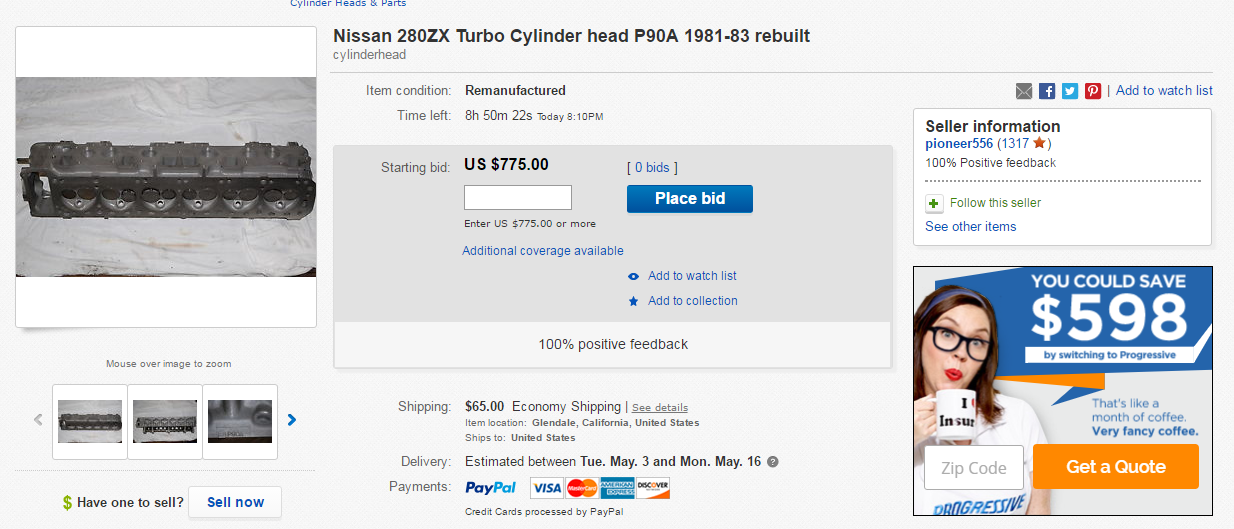Select the third cylinder head thumbnail
Image resolution: width=1234 pixels, height=529 pixels.
pos(240,422)
